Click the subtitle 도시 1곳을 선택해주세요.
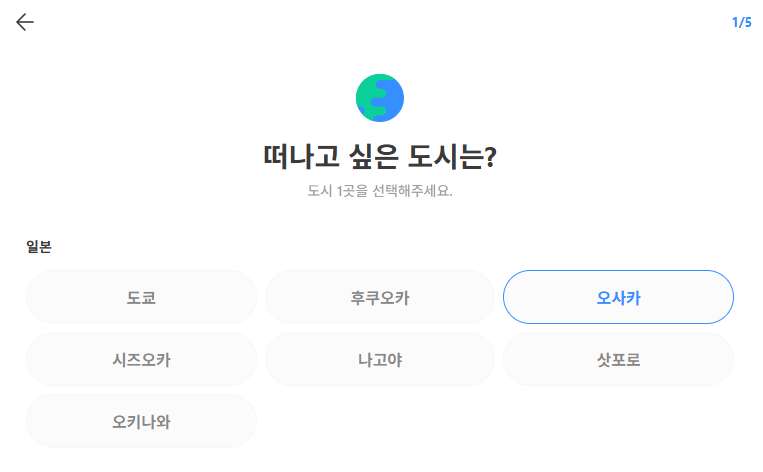Screen dimensions: 763x472 380,191
